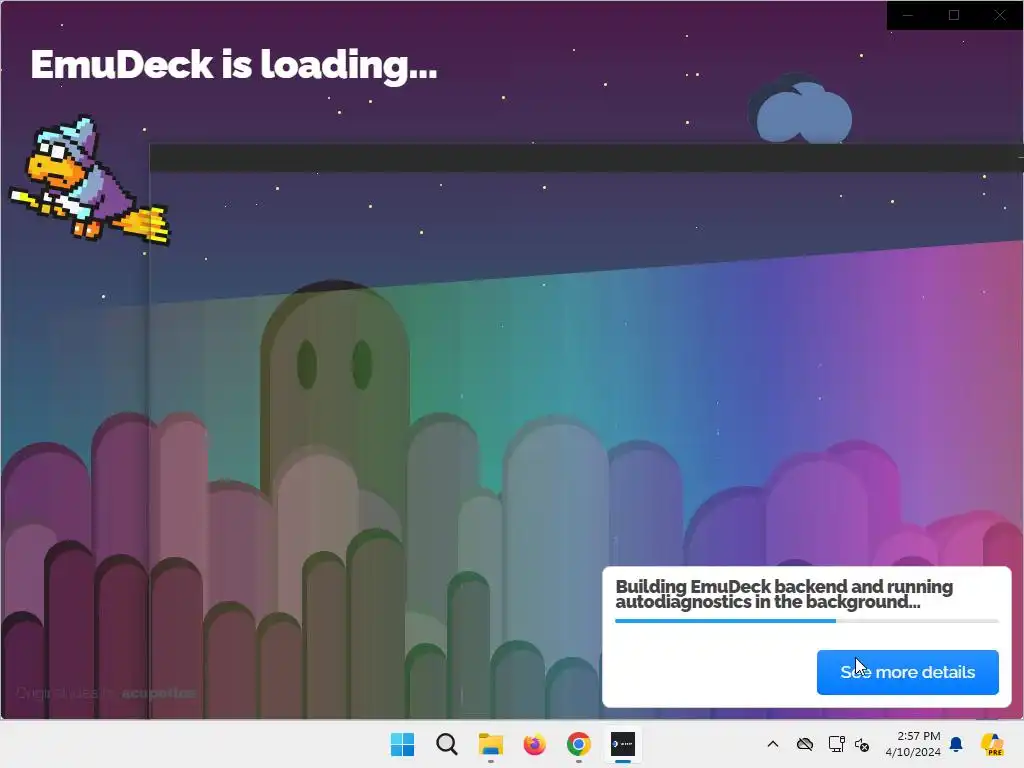The width and height of the screenshot is (1024, 768).
Task: Close the EmuDeck window
Action: pyautogui.click(x=1000, y=15)
